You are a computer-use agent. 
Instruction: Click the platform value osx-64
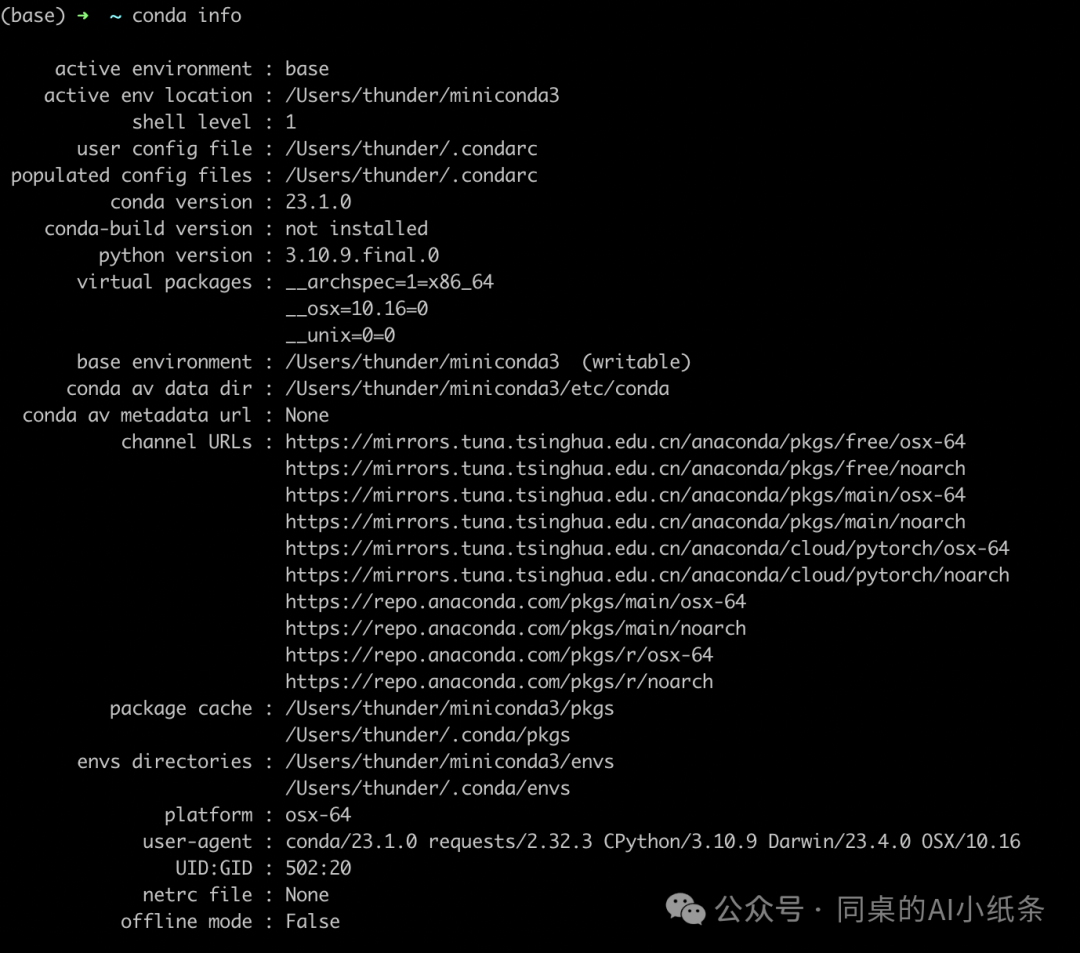(x=318, y=815)
